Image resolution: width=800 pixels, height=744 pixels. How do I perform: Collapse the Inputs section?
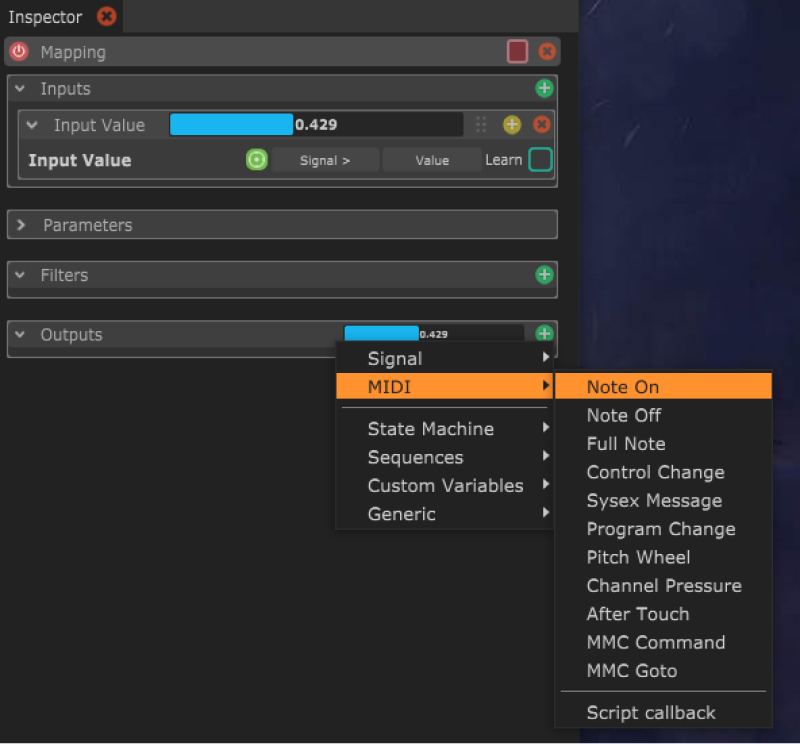21,89
